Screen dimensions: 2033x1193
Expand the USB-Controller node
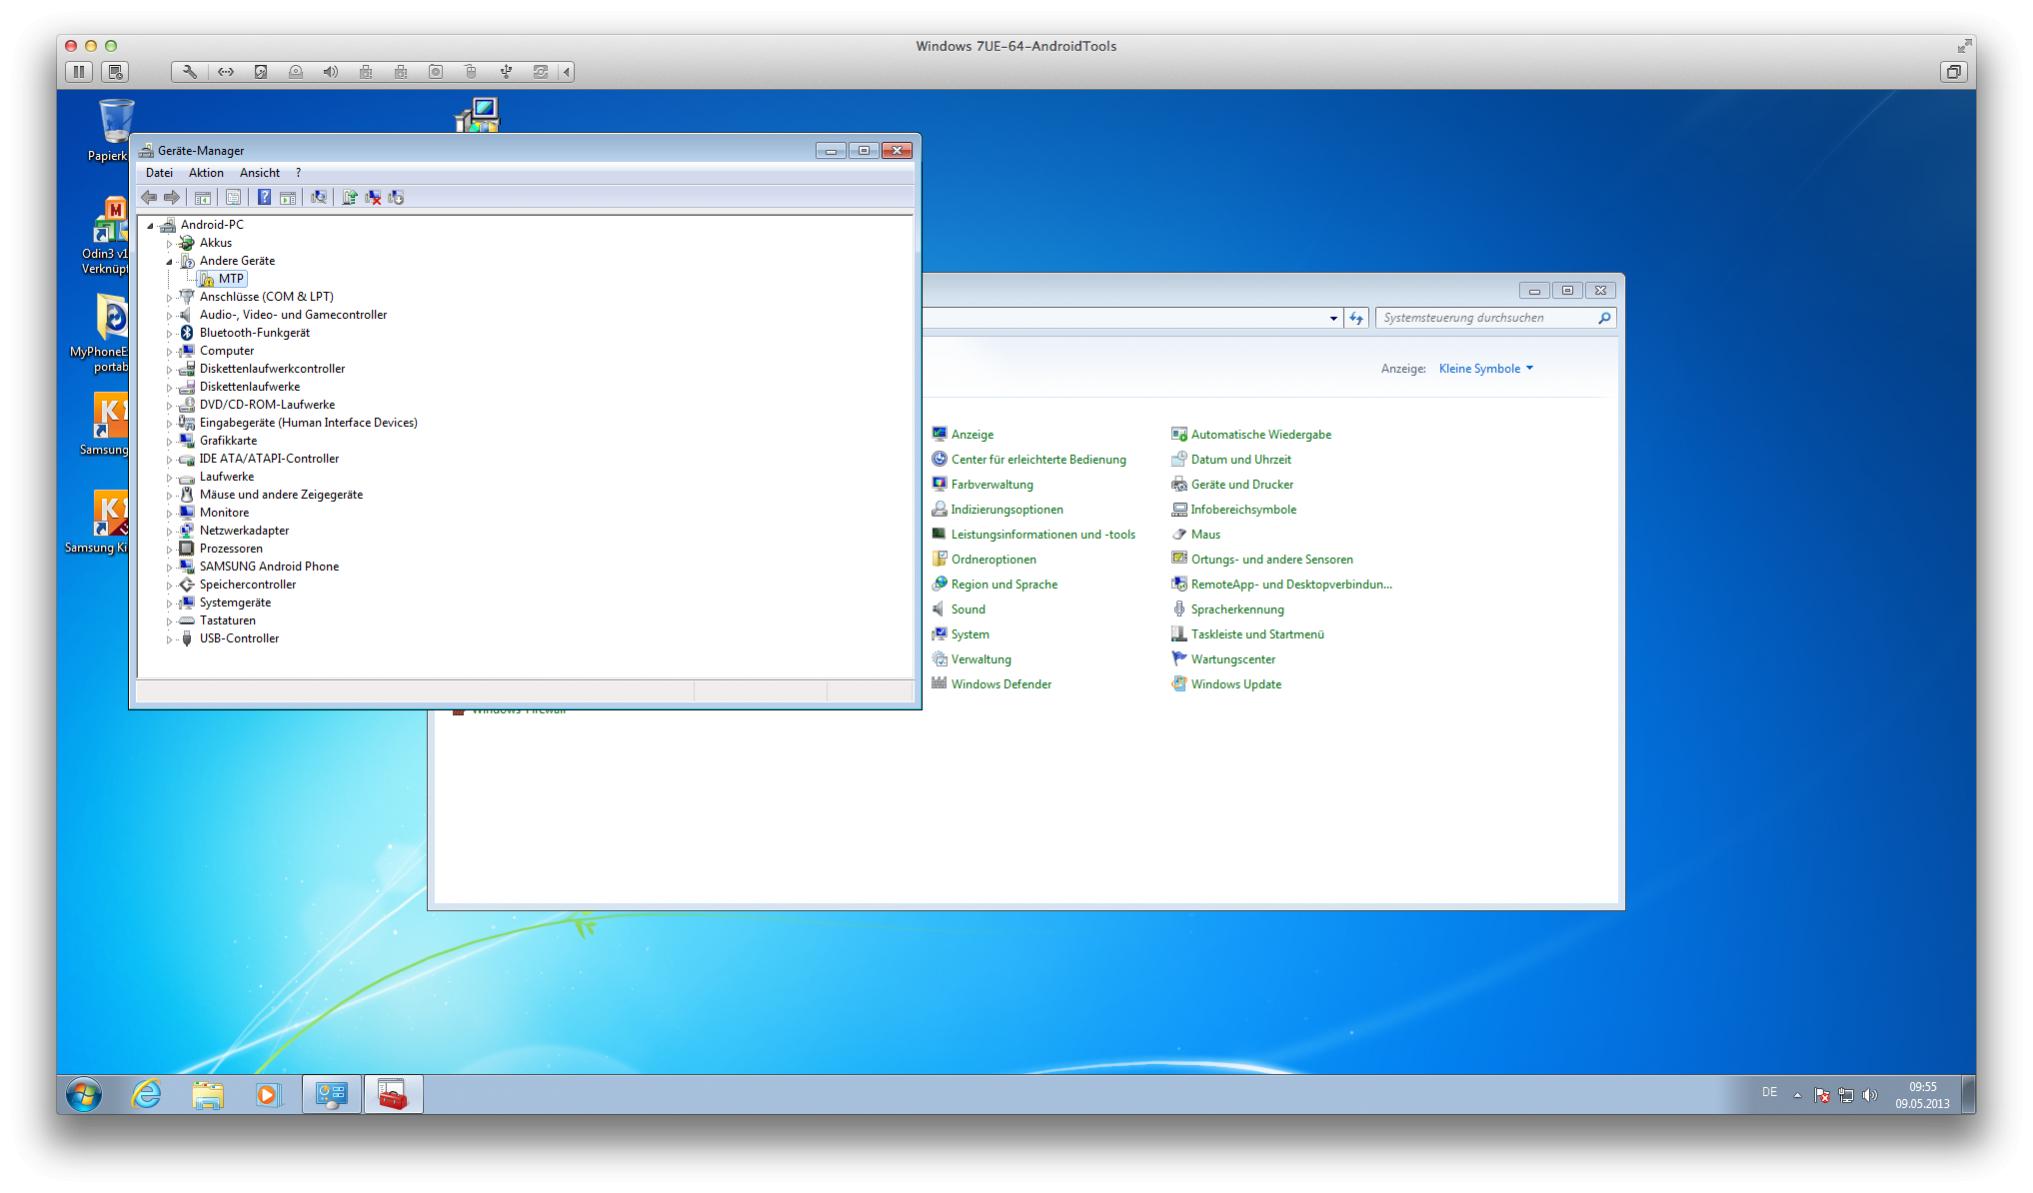169,639
